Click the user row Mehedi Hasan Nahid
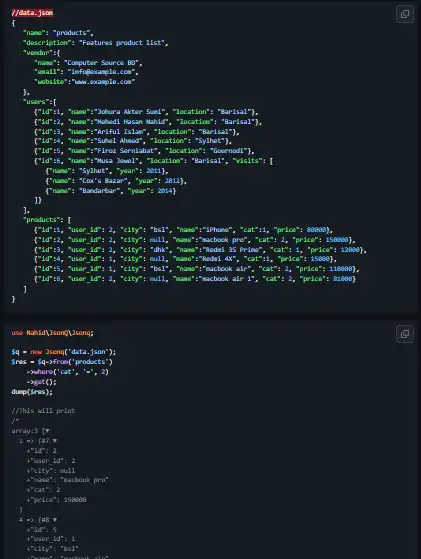This screenshot has height=559, width=421. [x=148, y=122]
